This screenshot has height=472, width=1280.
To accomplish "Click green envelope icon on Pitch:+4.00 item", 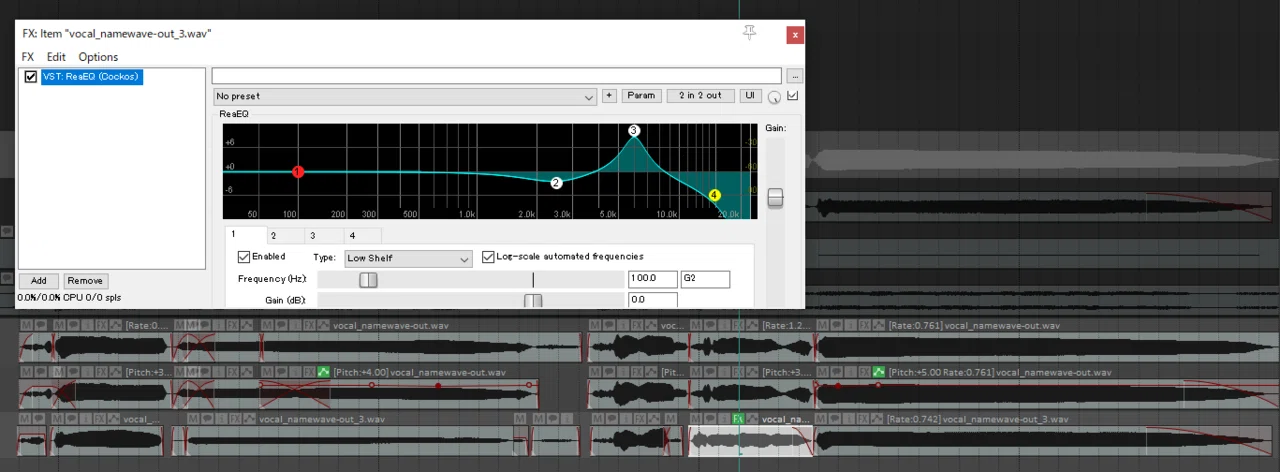I will tap(323, 372).
